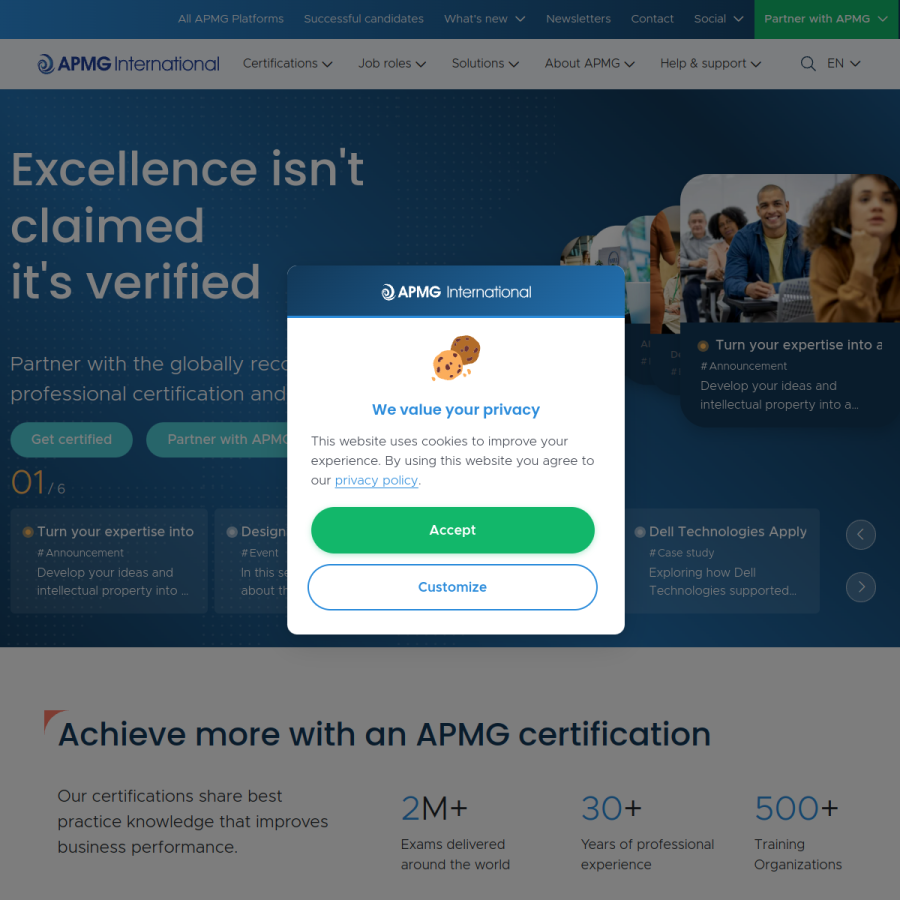The width and height of the screenshot is (900, 900).
Task: Open the privacy policy link
Action: point(376,480)
